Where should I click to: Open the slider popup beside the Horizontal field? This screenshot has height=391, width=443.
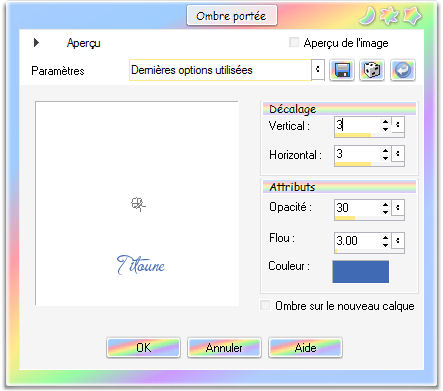(x=398, y=154)
